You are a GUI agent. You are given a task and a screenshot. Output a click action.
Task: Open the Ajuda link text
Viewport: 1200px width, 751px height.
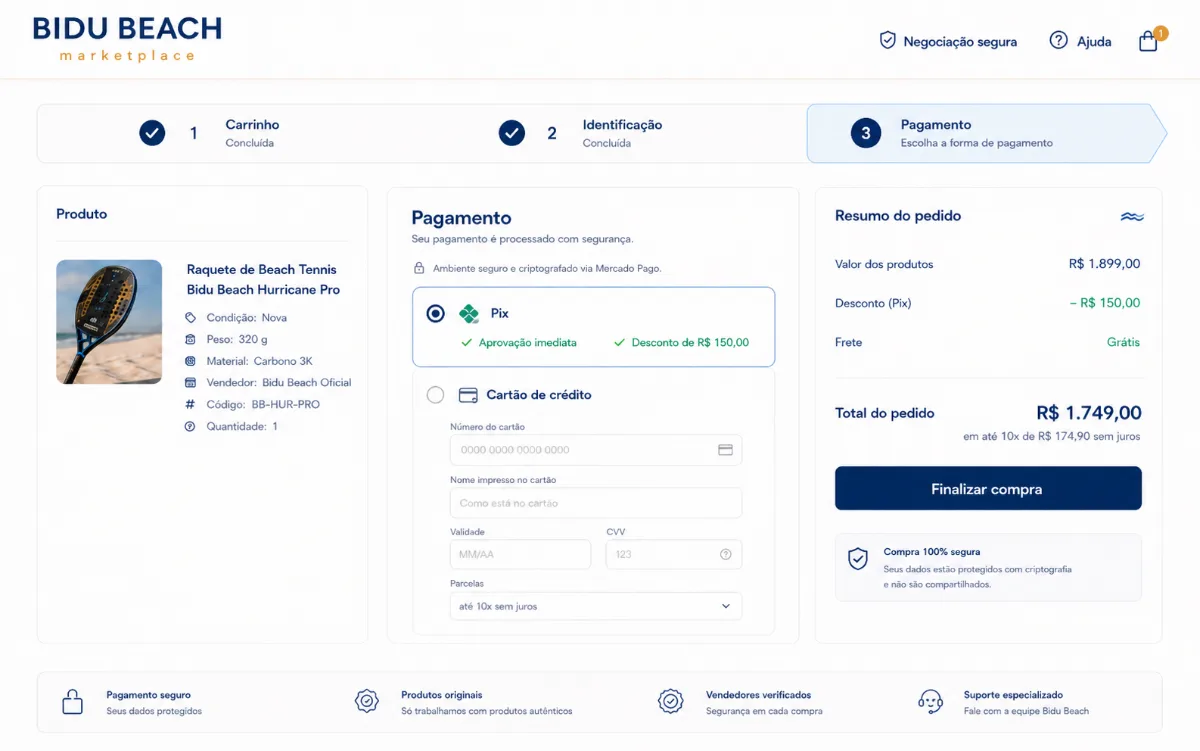[x=1094, y=42]
